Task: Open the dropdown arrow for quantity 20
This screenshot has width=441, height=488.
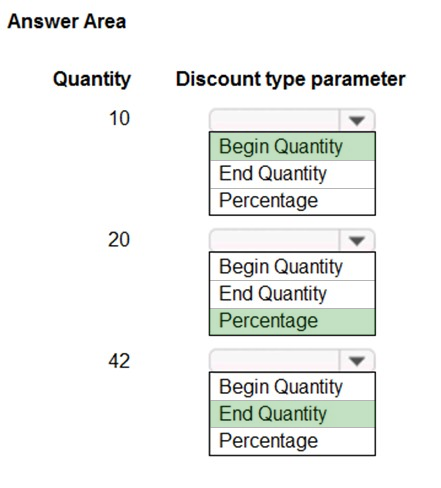Action: pyautogui.click(x=357, y=240)
